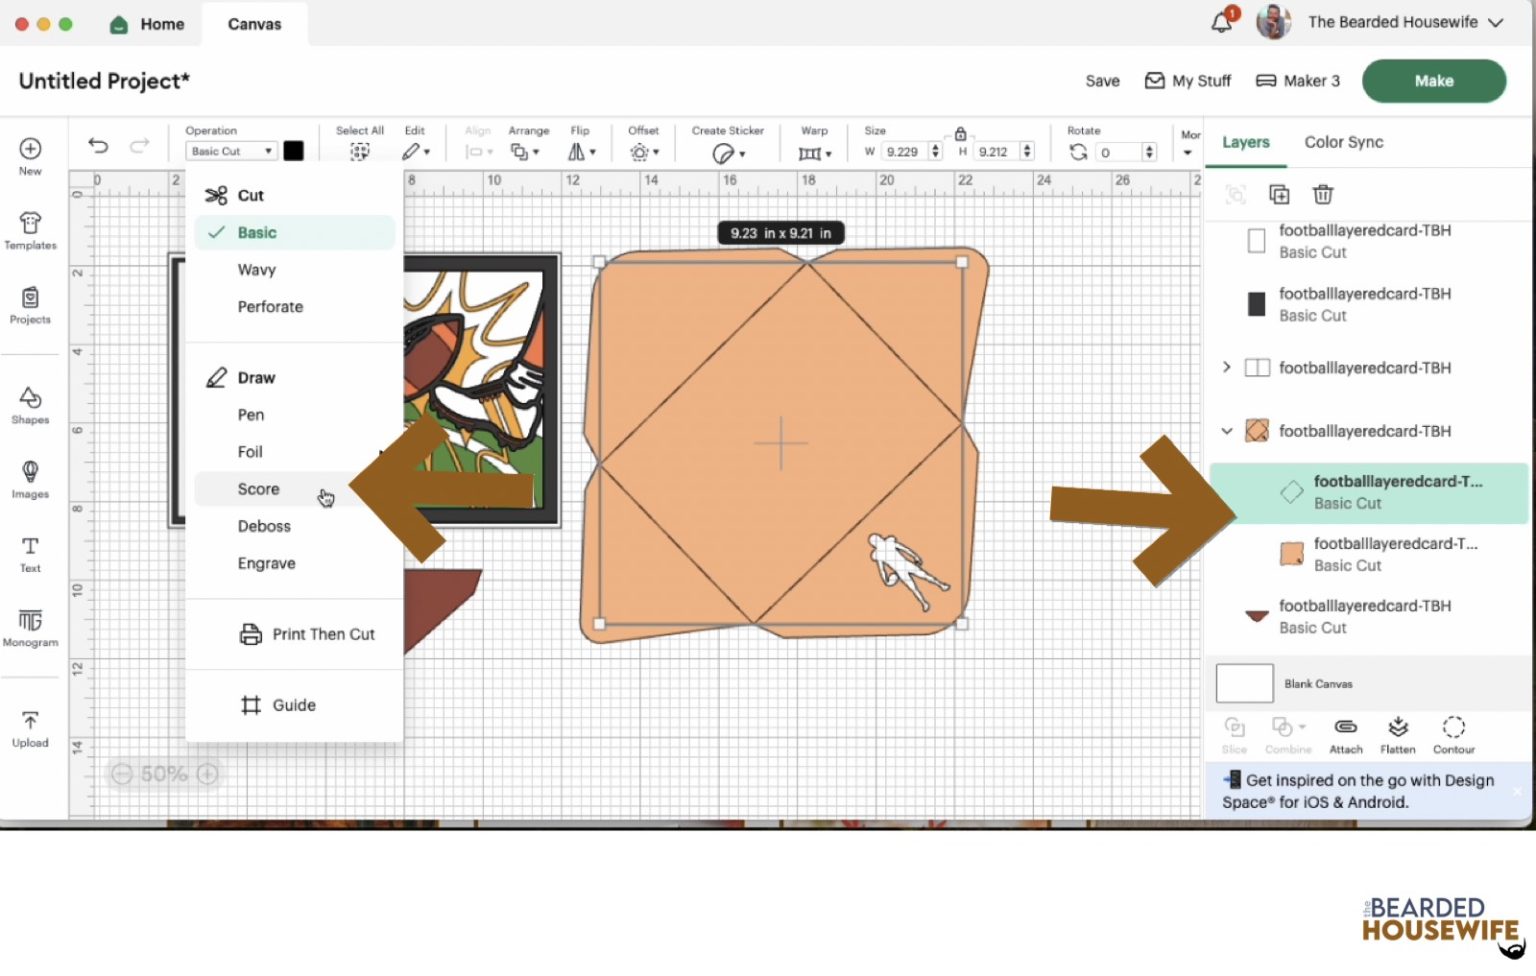Screen dimensions: 1536x976
Task: Expand the collapsed footballlayeredcard-TBH group
Action: [x=1227, y=367]
